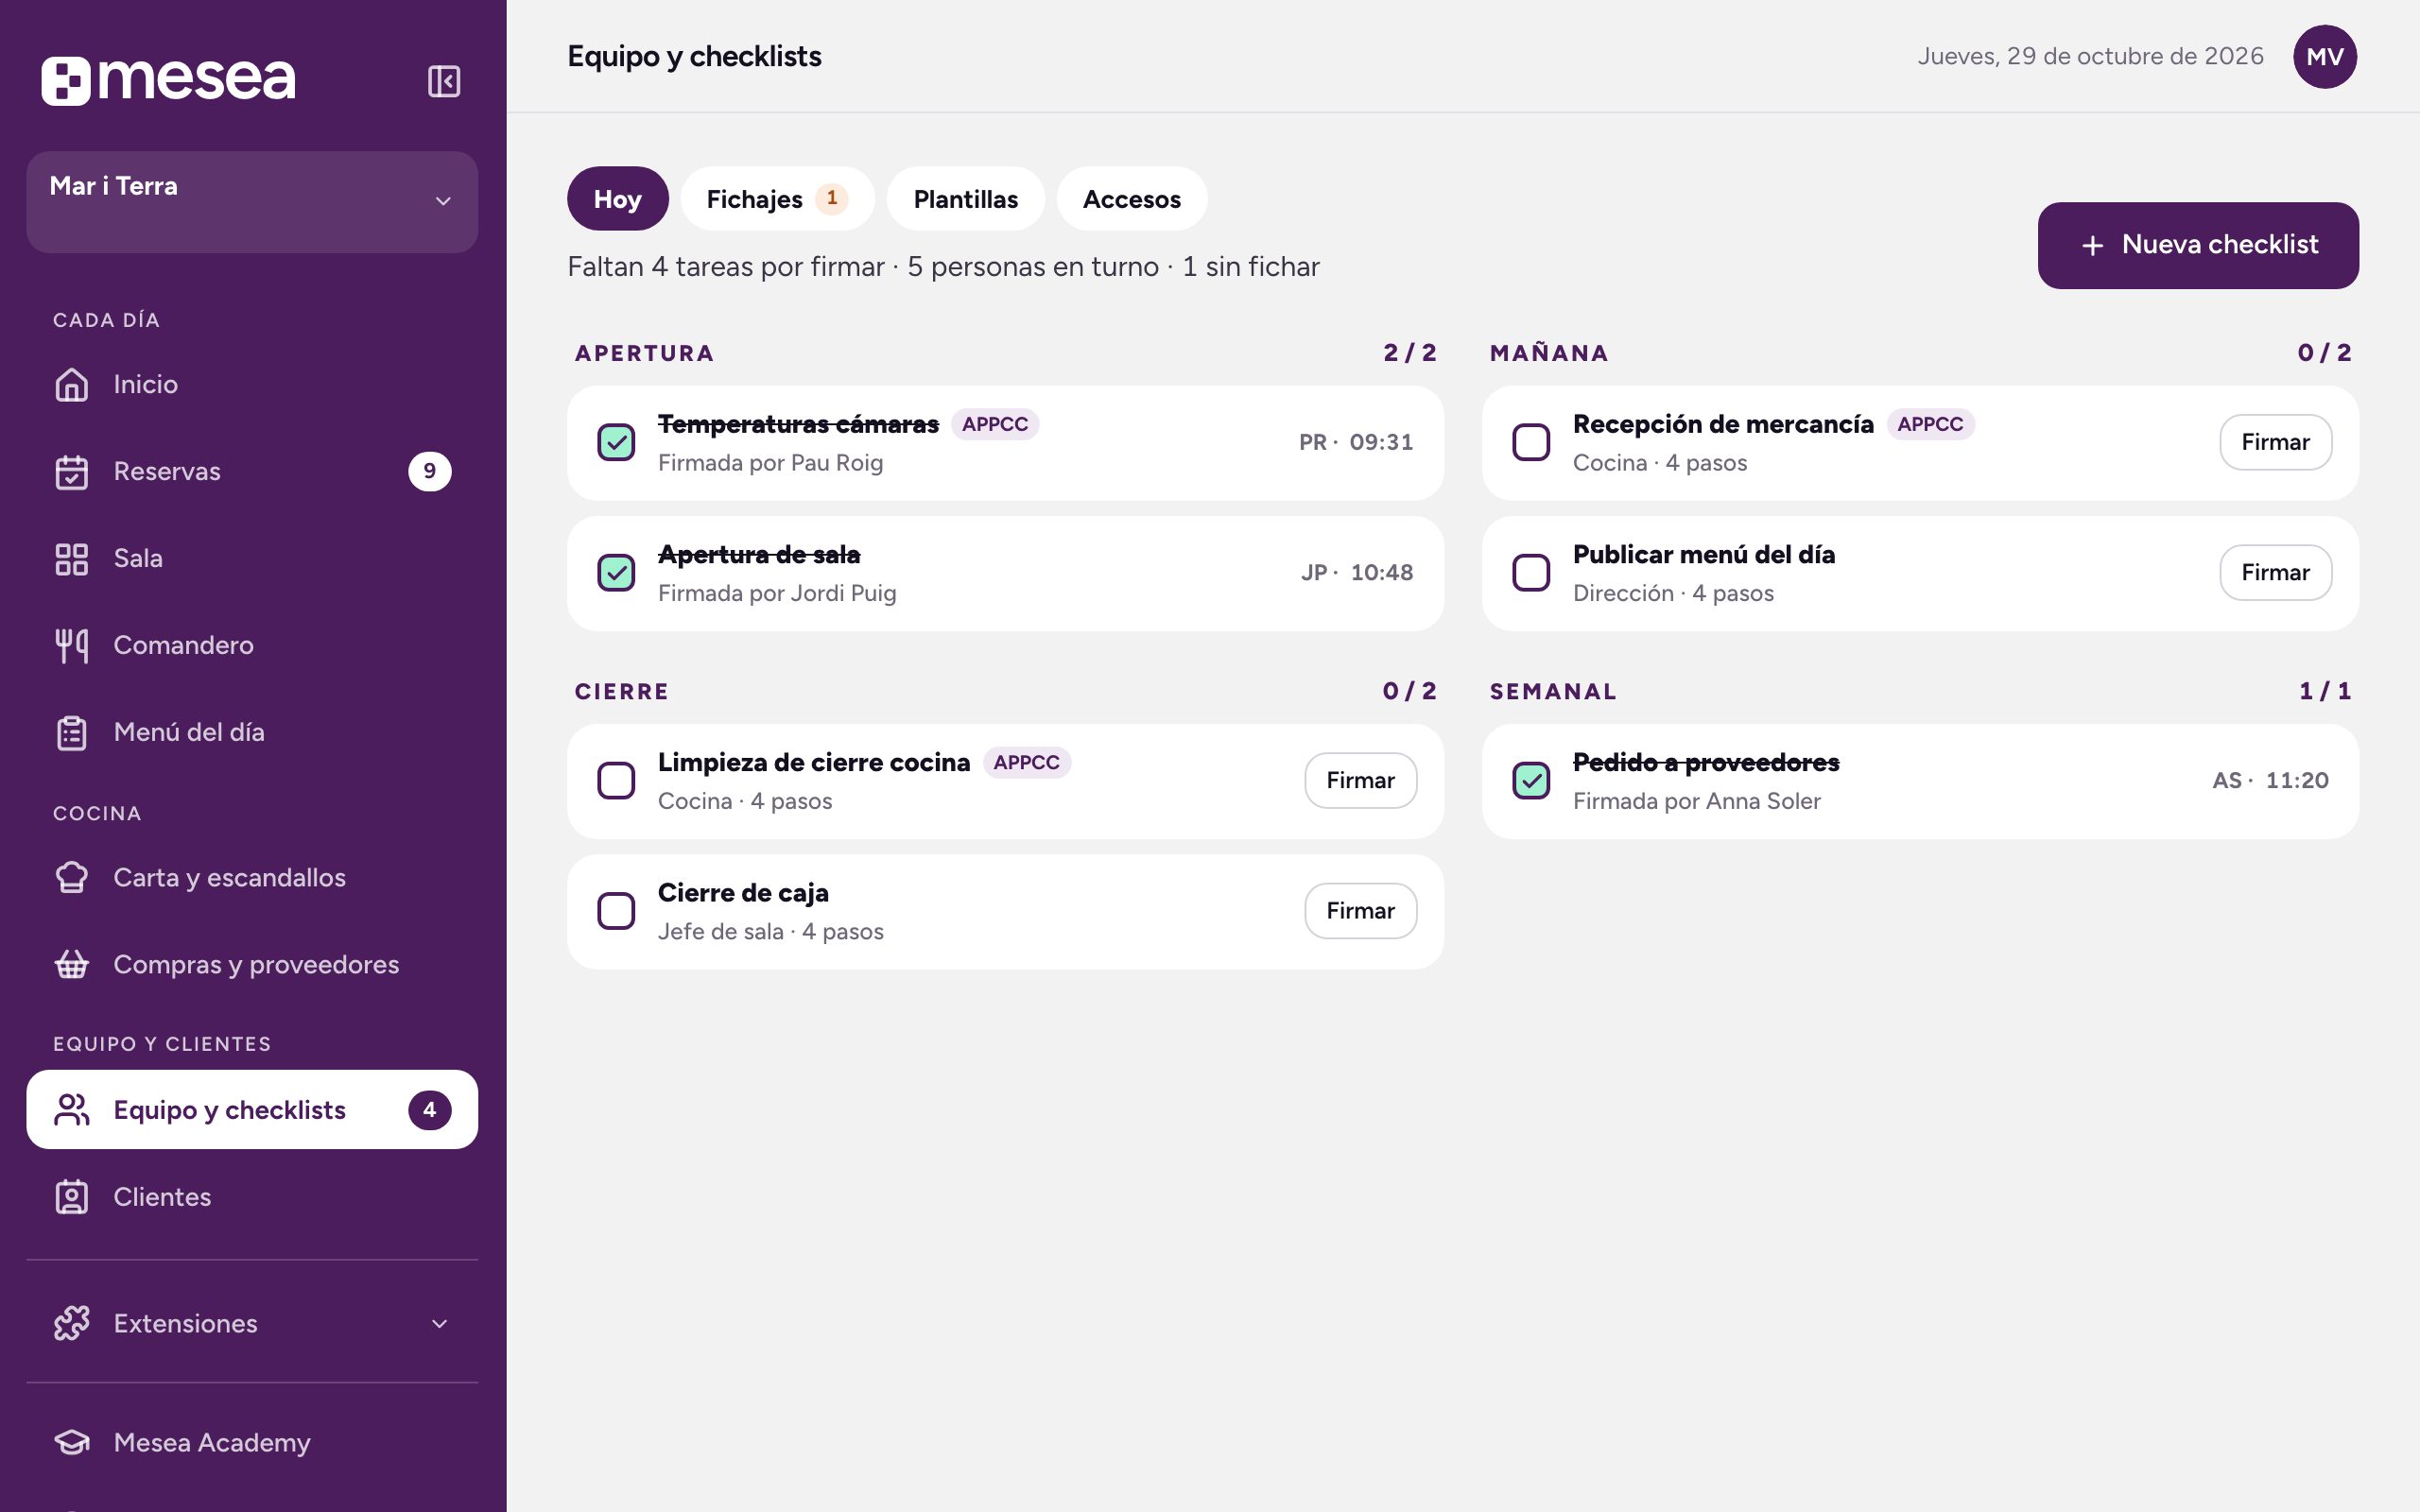This screenshot has height=1512, width=2420.
Task: Check Publicar menú del día checkbox
Action: pos(1531,572)
